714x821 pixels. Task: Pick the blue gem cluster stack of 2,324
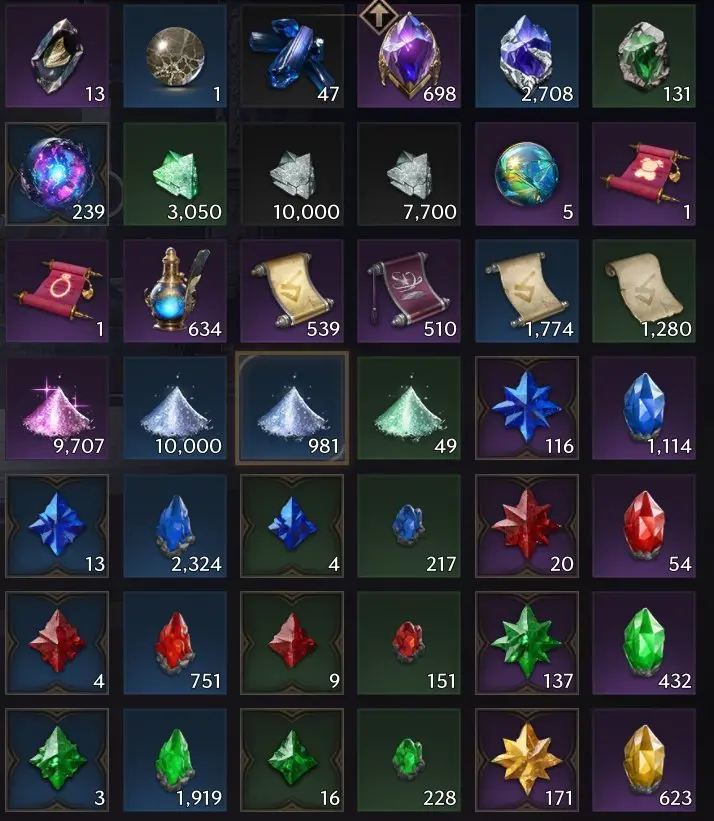tap(175, 526)
